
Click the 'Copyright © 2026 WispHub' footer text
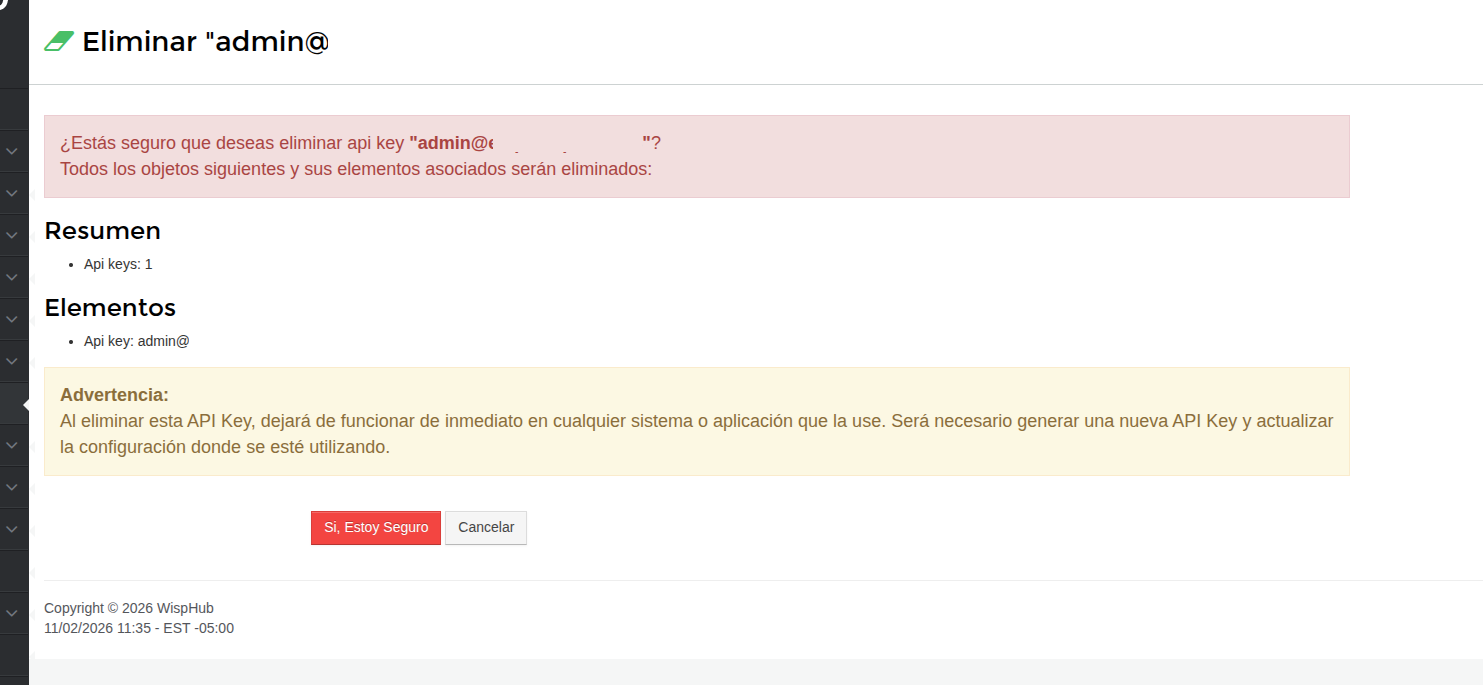(x=129, y=607)
